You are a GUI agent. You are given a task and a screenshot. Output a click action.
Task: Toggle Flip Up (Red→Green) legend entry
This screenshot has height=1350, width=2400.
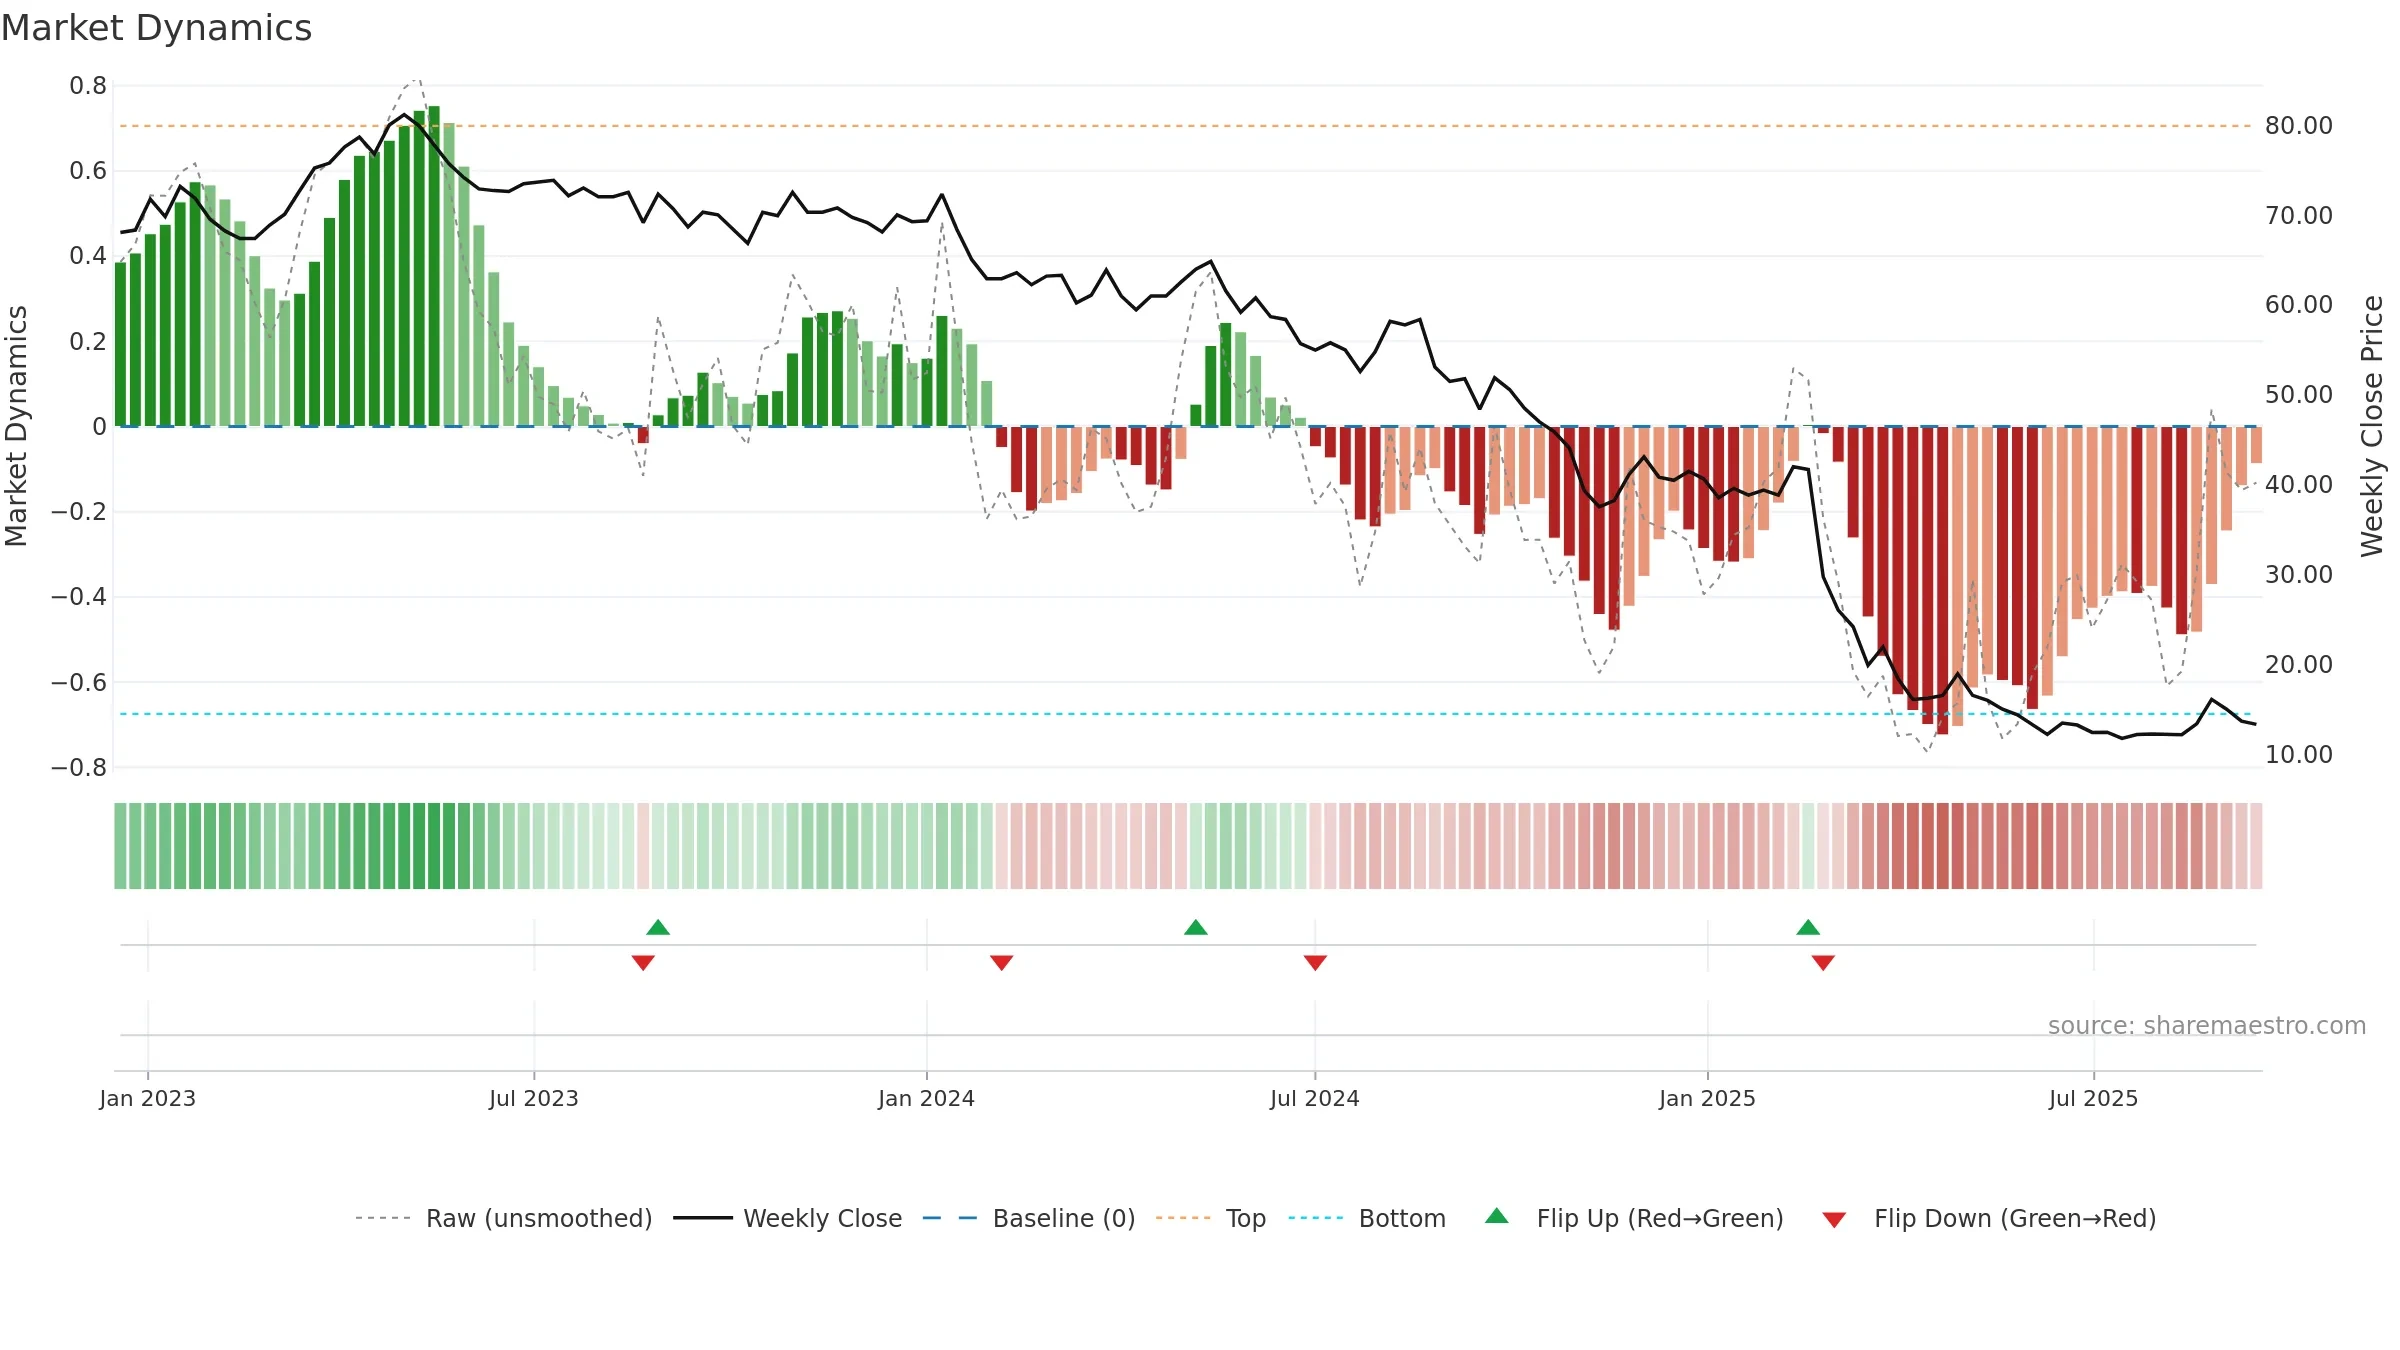(1634, 1218)
